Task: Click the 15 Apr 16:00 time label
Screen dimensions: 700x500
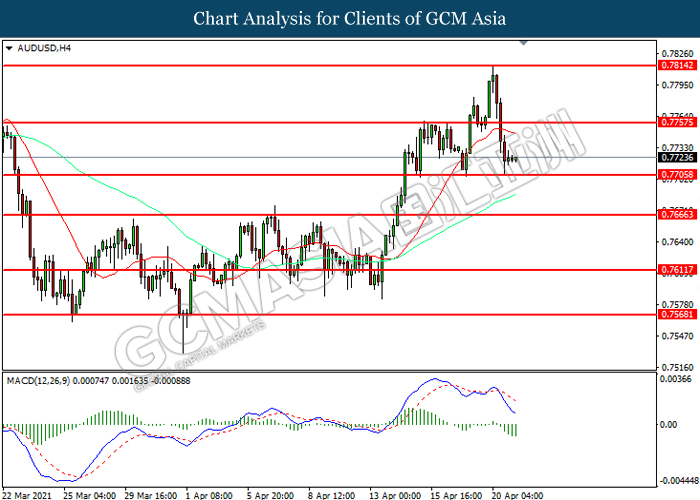Action: coord(456,495)
